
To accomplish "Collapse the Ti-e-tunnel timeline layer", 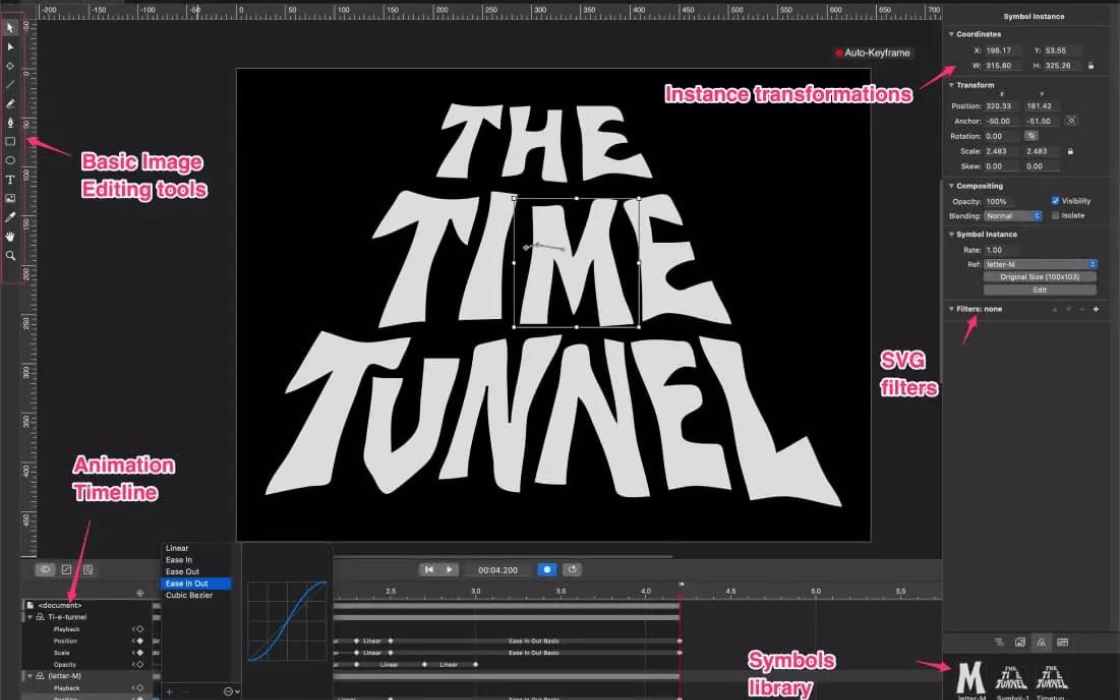I will point(29,617).
